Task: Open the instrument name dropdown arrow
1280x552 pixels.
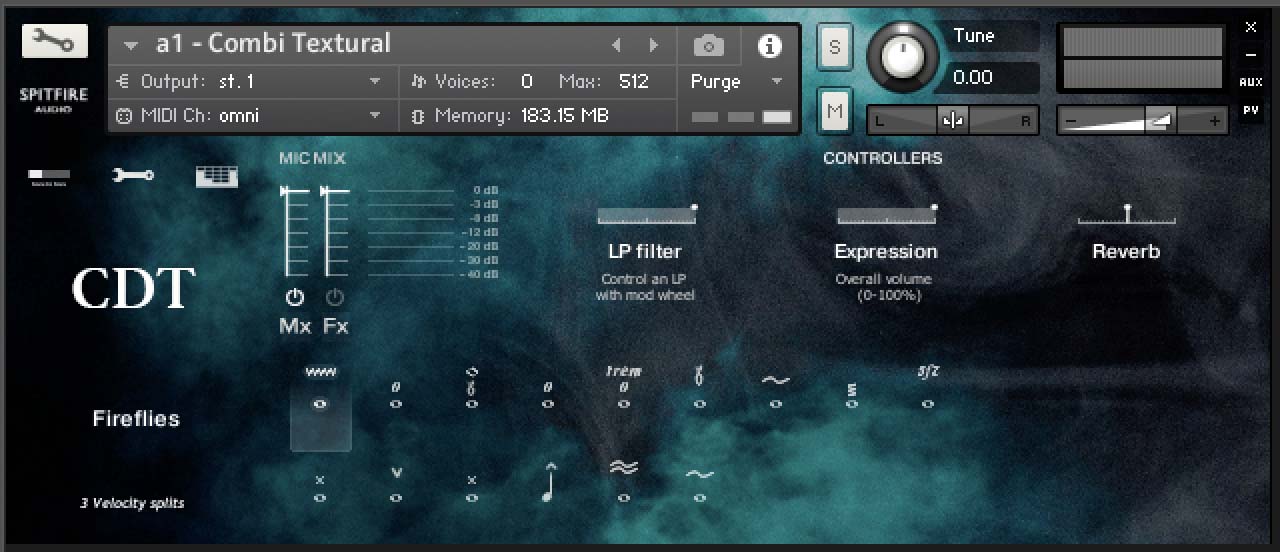Action: tap(131, 45)
